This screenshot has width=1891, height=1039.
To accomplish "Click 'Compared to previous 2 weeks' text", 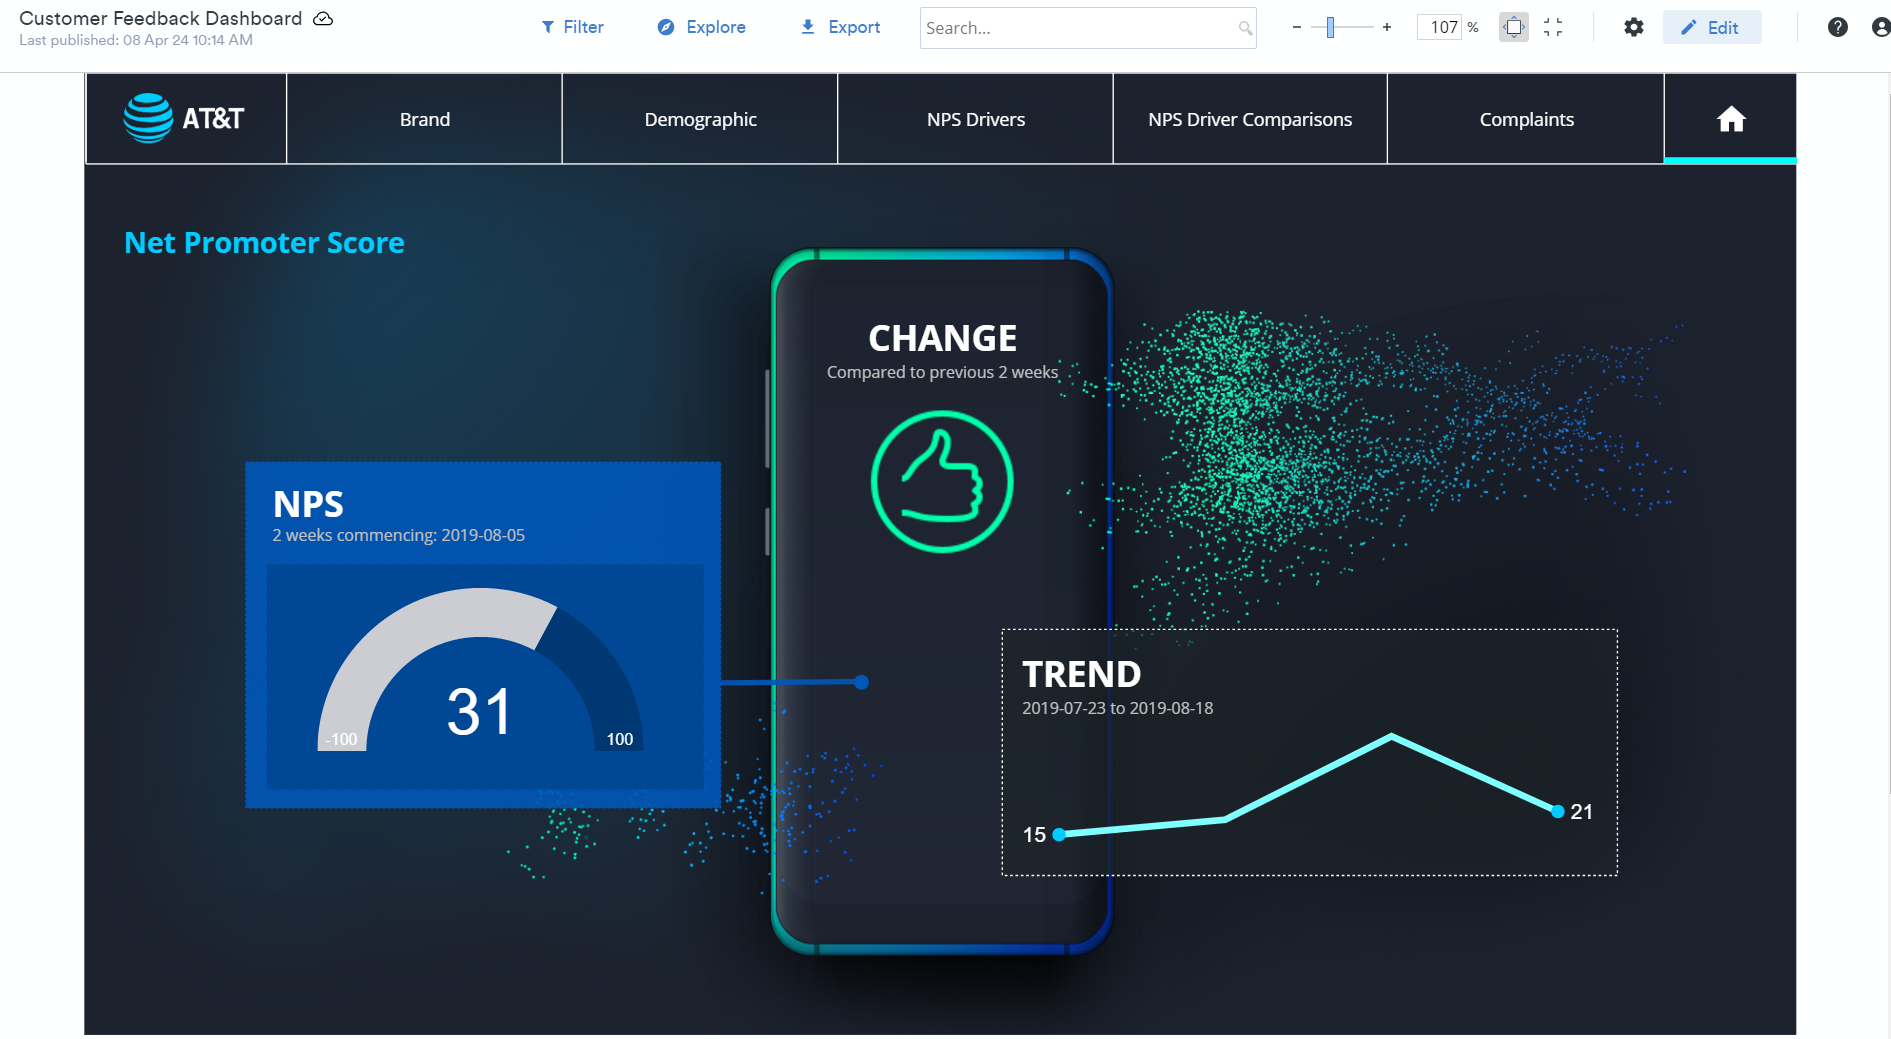I will 942,372.
